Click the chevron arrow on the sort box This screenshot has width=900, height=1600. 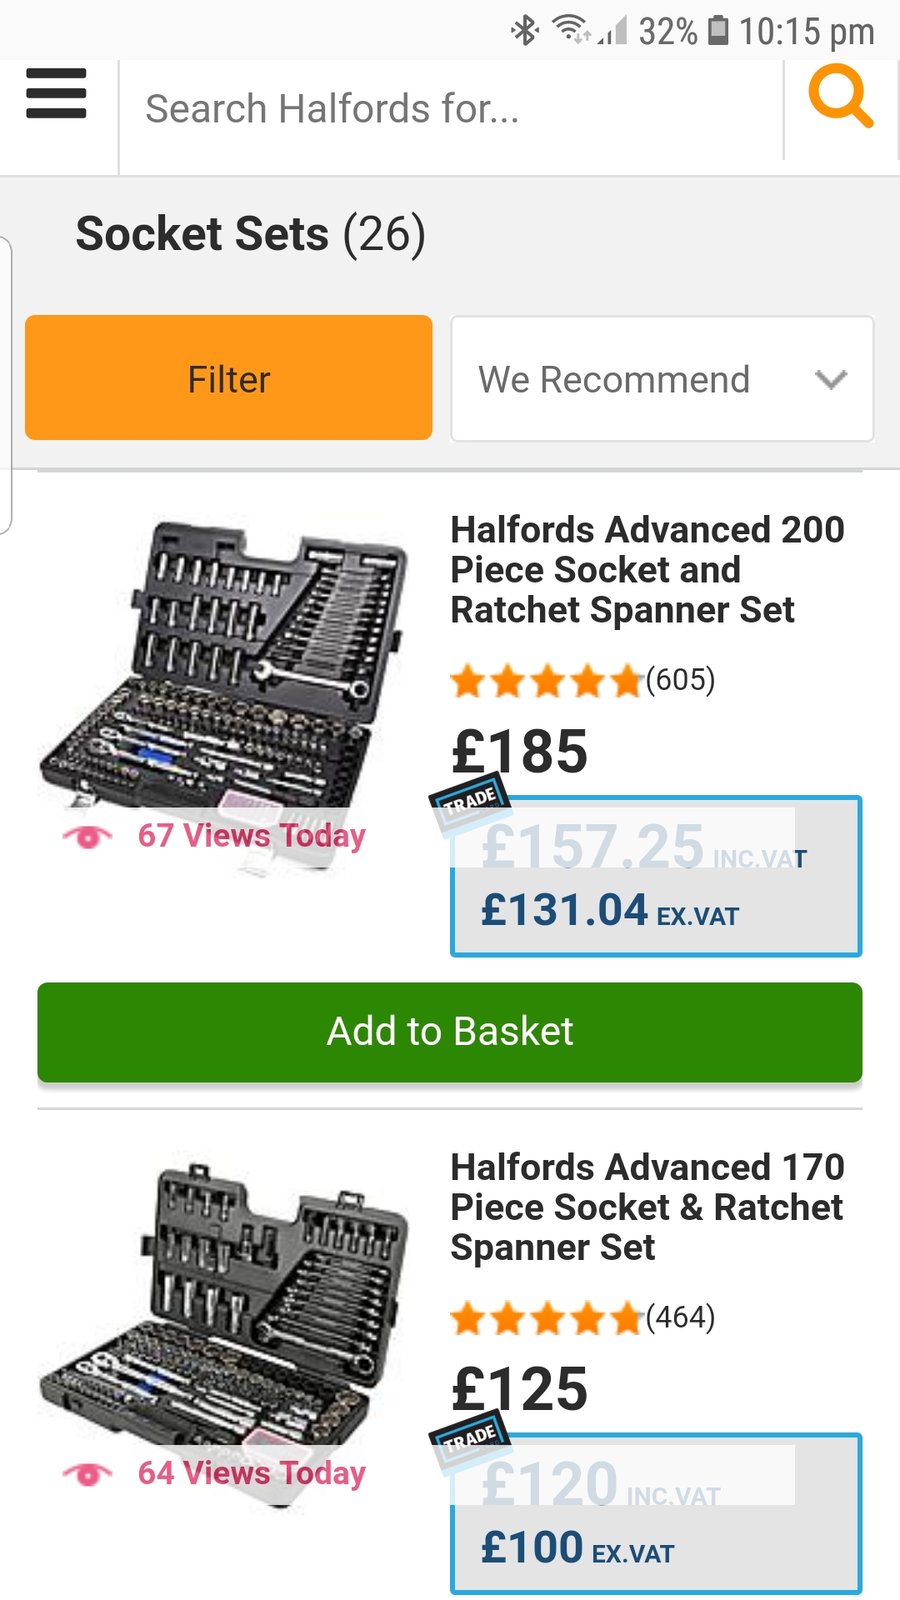(x=830, y=380)
